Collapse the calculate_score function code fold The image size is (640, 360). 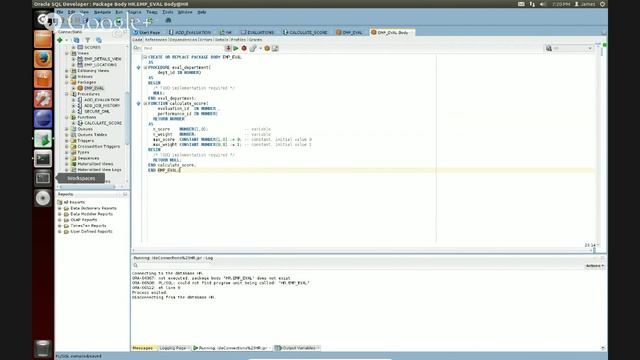click(x=145, y=104)
